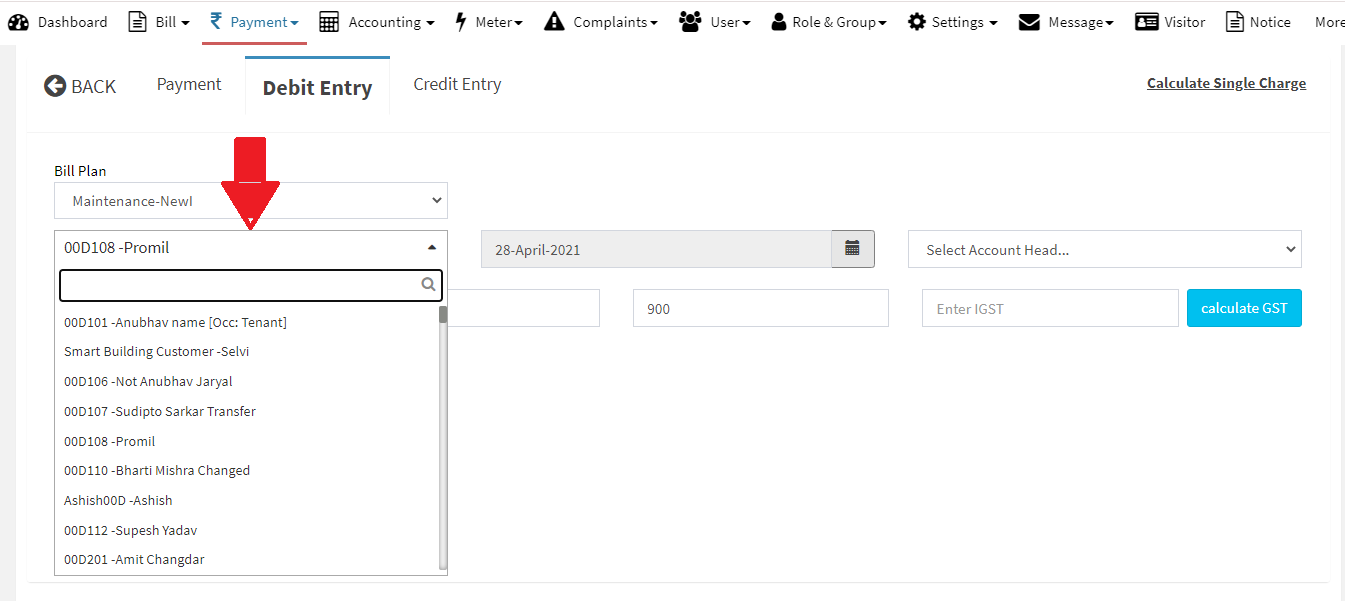Open the Calculate Single Charge link
The height and width of the screenshot is (601, 1345).
[x=1226, y=84]
